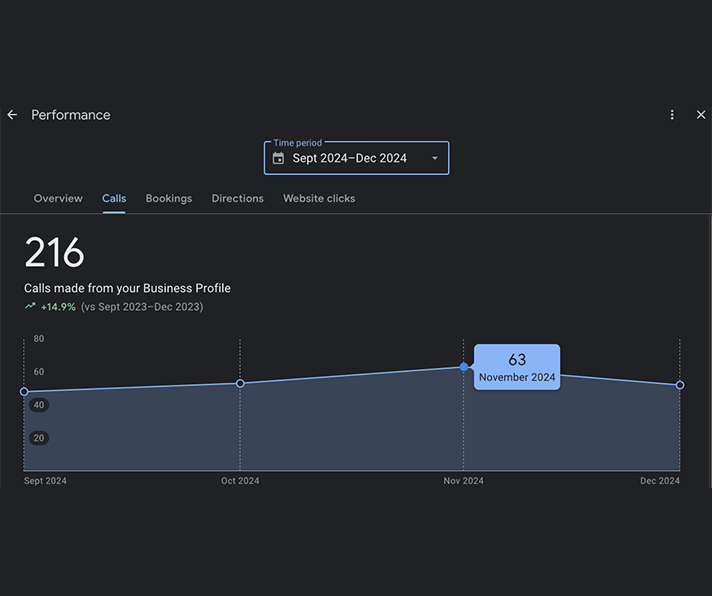Viewport: 712px width, 596px height.
Task: Click the 63 November 2024 tooltip
Action: 517,368
